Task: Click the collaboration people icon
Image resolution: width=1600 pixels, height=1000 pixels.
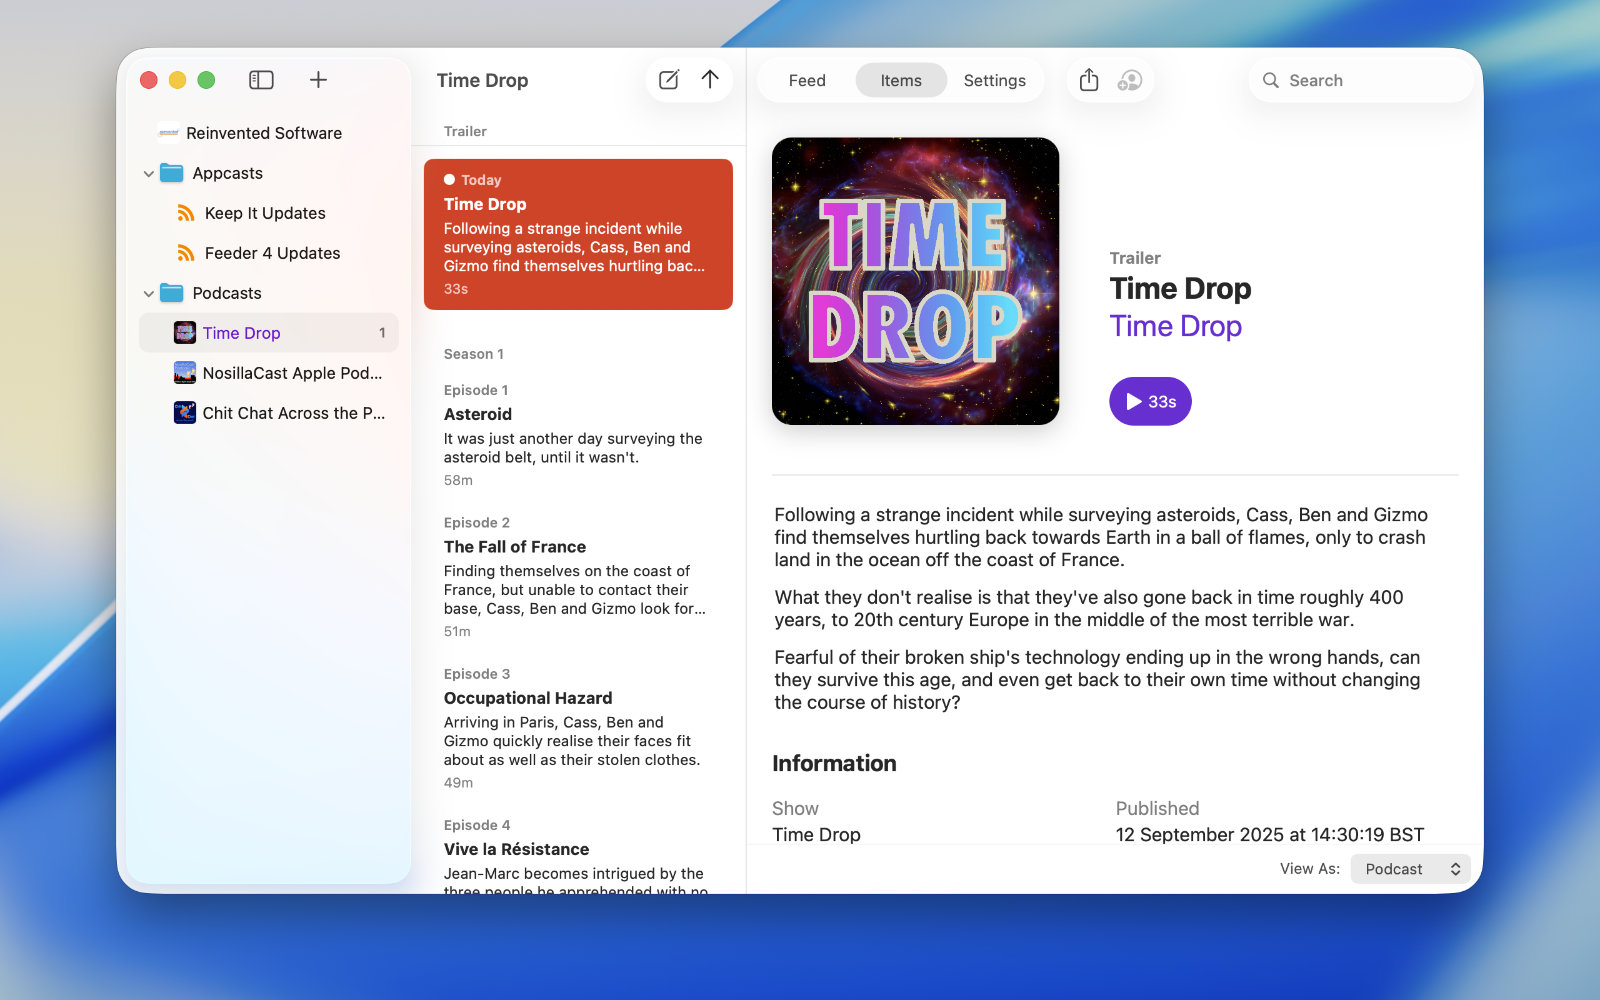Action: point(1130,80)
